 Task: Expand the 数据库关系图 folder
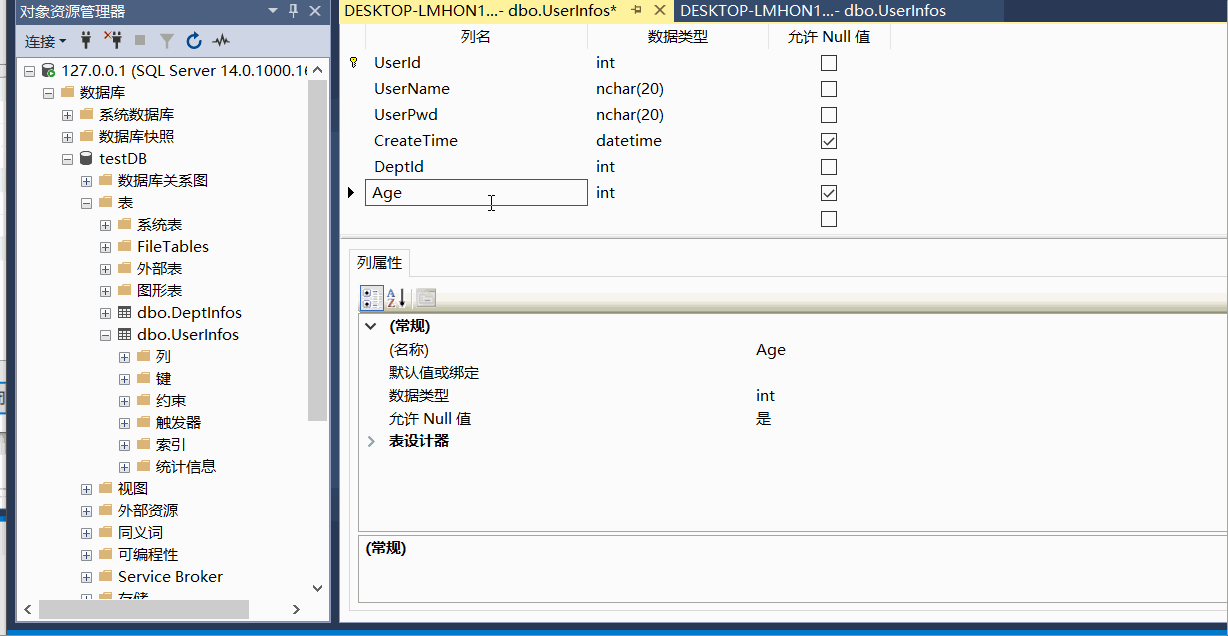point(86,181)
